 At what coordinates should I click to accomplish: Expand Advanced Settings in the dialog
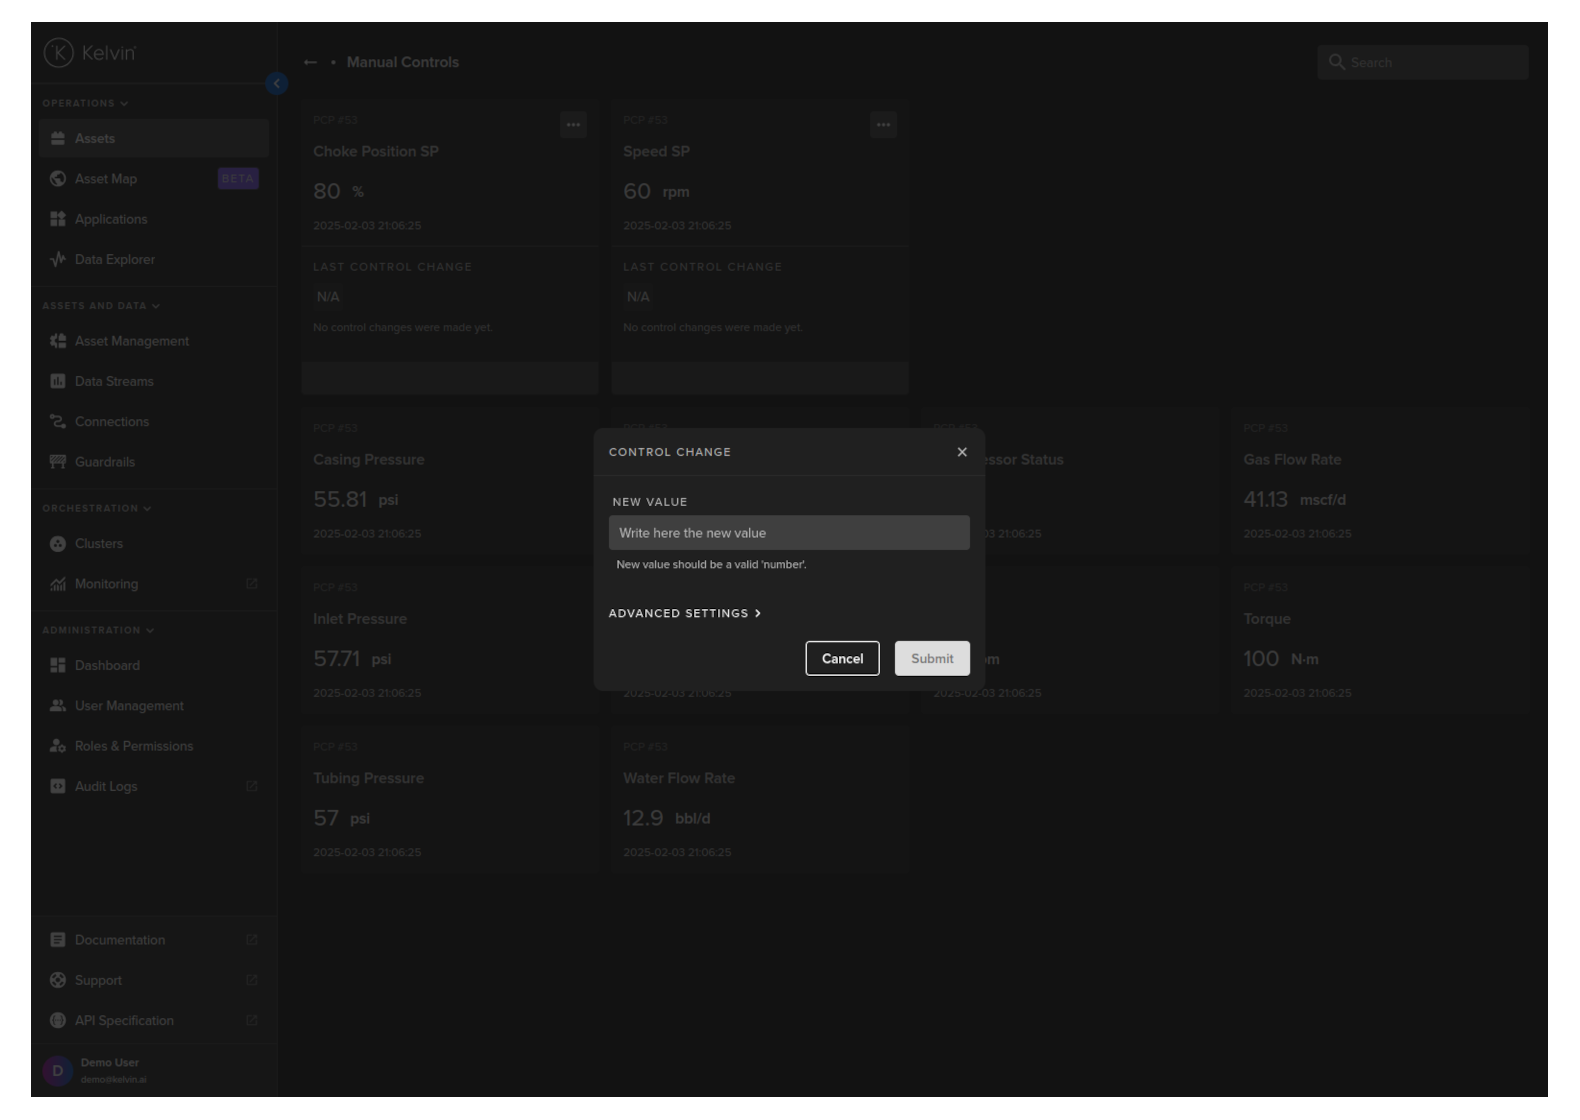[x=685, y=613]
